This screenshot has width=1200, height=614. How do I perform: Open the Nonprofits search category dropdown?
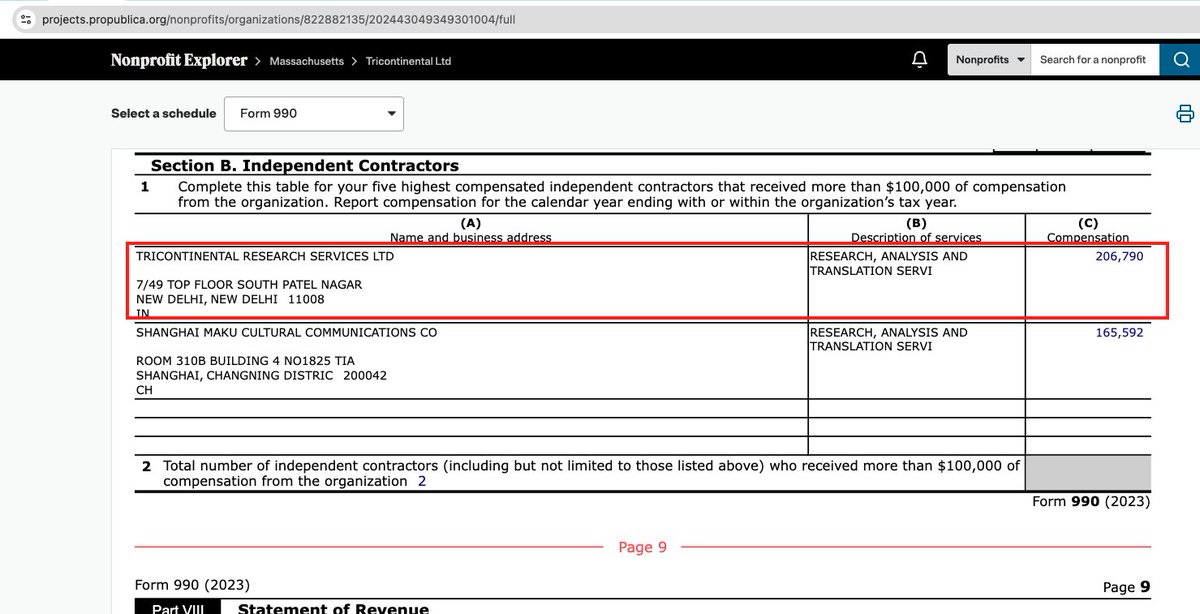pyautogui.click(x=989, y=60)
